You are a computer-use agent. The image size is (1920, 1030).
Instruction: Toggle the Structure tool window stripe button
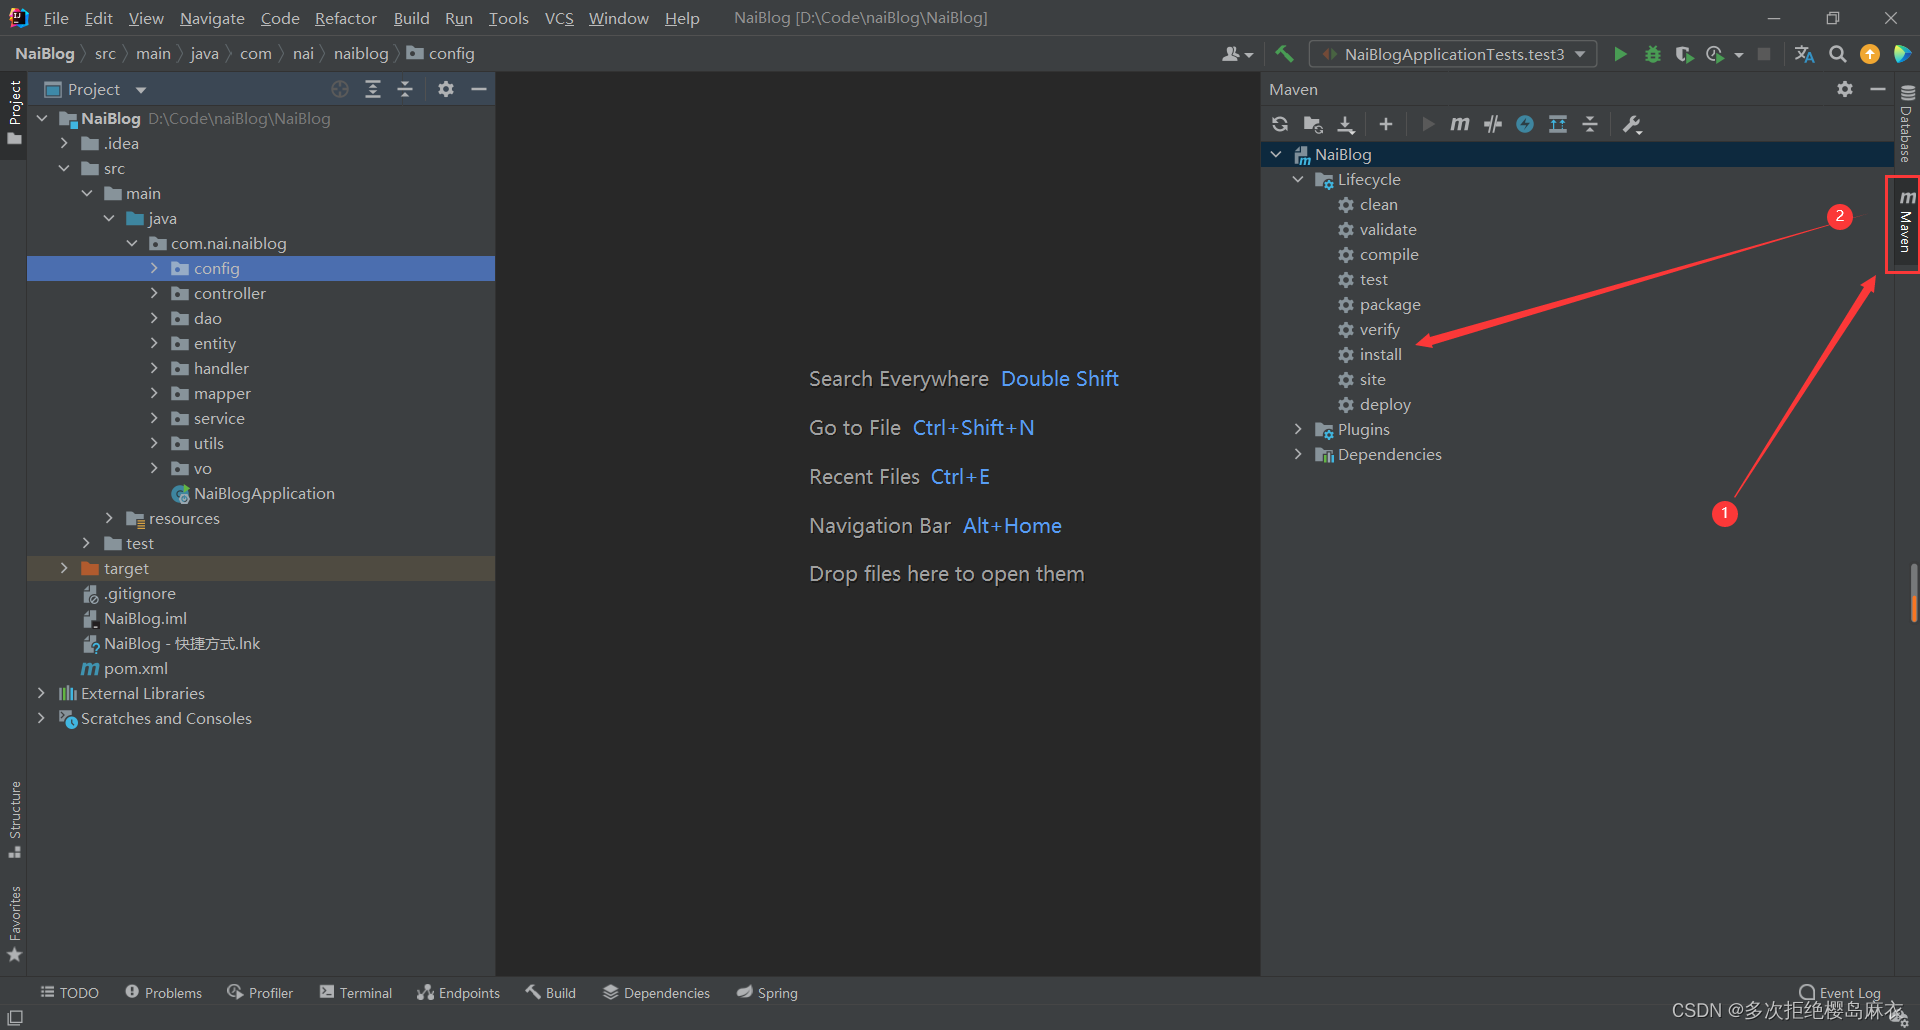(x=14, y=819)
